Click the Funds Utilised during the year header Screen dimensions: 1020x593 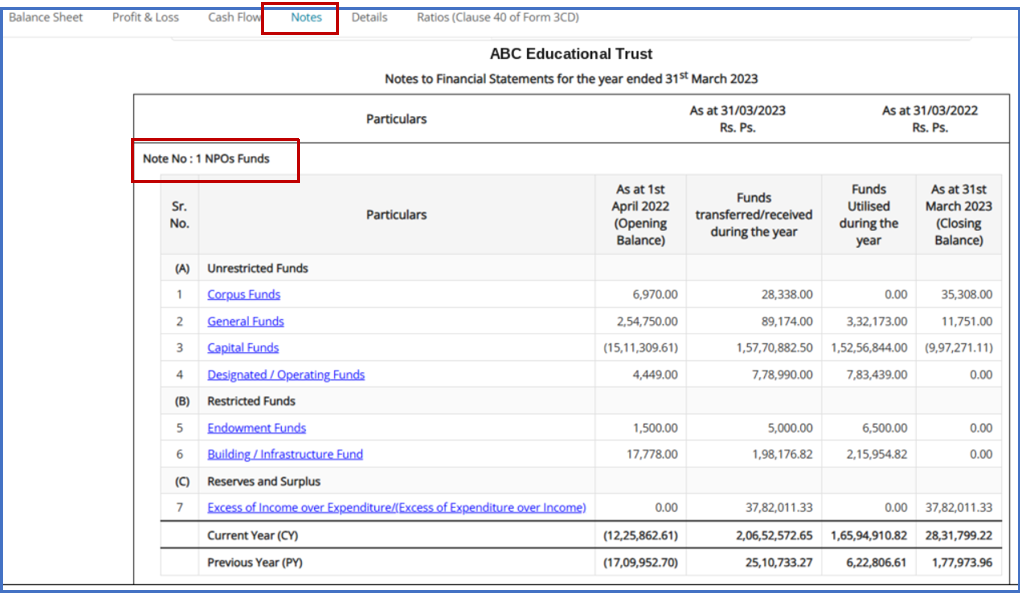point(868,215)
